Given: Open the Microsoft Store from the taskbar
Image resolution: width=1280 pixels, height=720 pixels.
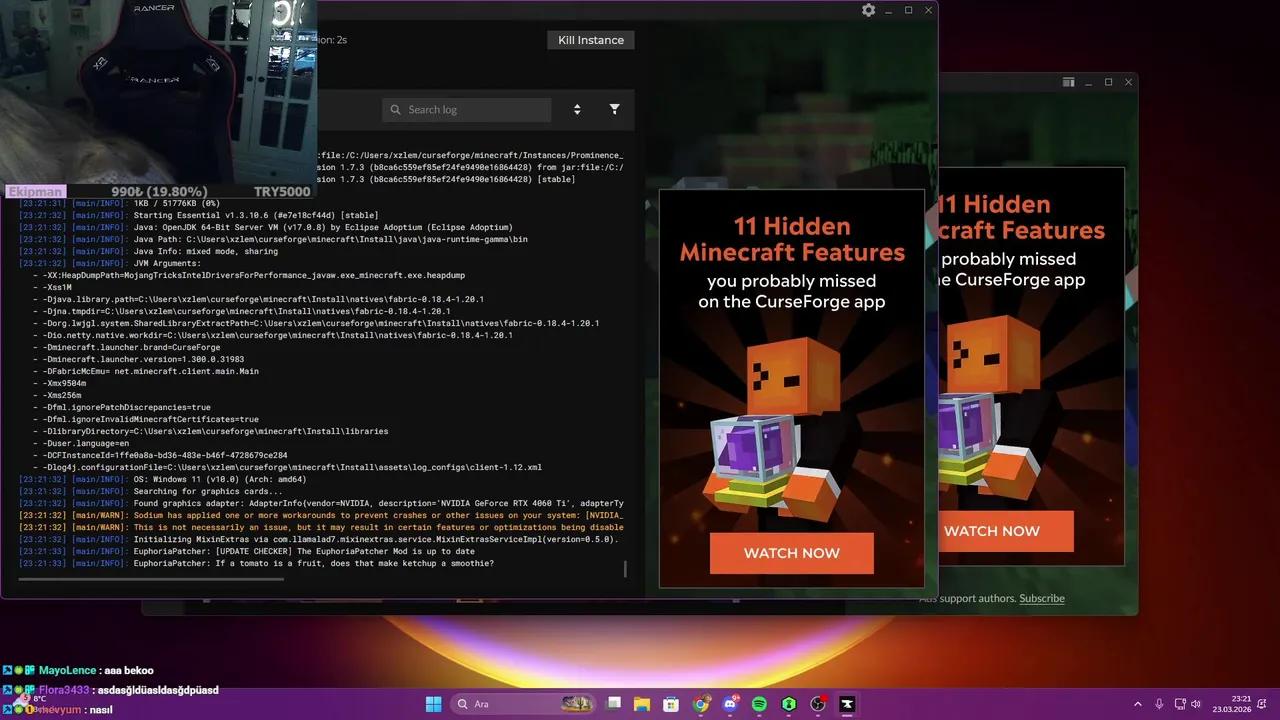Looking at the screenshot, I should click(672, 704).
